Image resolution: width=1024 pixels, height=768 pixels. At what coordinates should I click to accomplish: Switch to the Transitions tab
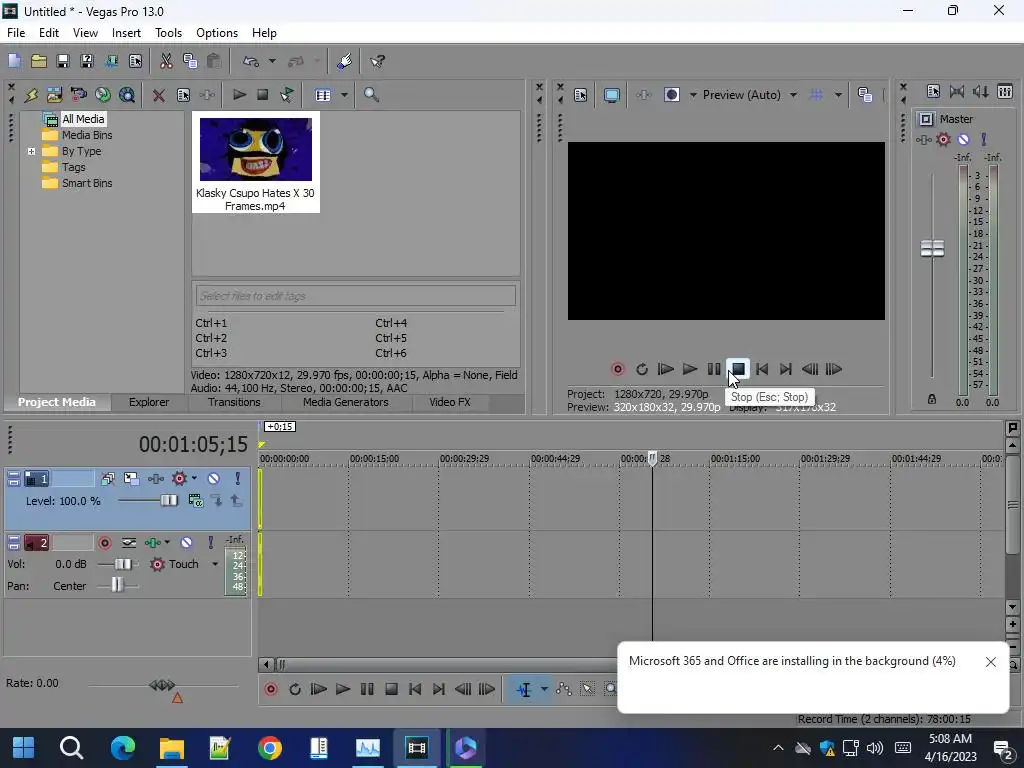tap(234, 402)
